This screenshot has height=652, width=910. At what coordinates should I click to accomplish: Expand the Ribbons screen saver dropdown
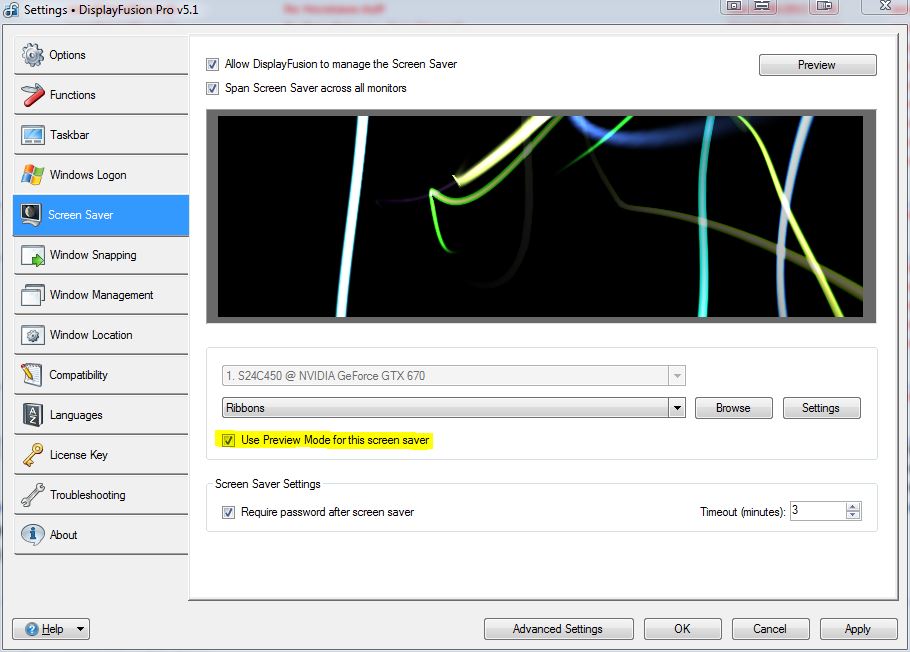pyautogui.click(x=677, y=408)
